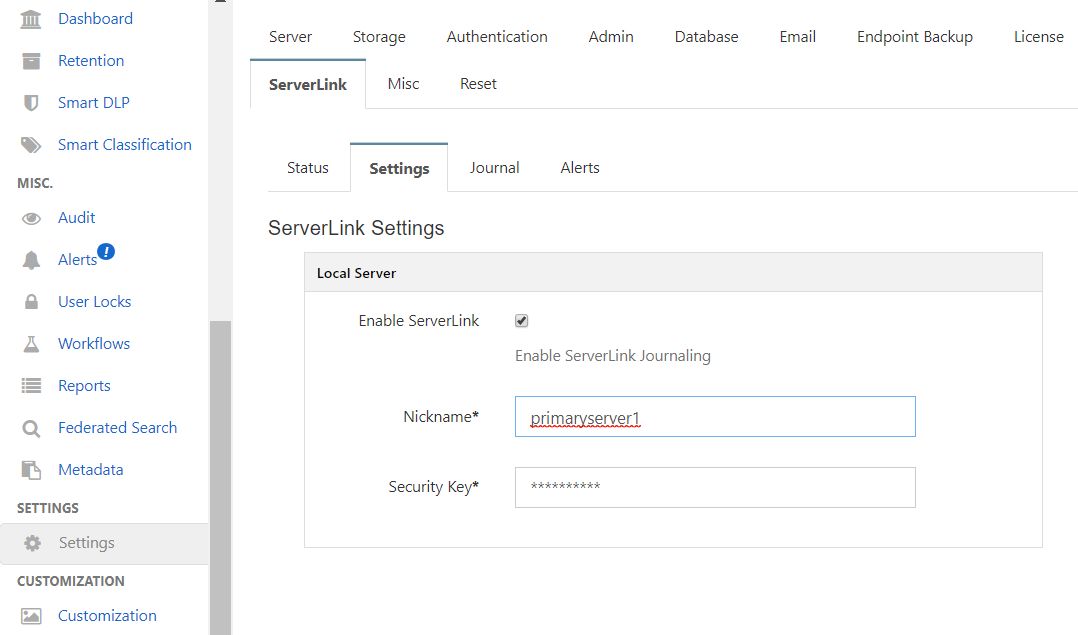Open the Alerts sidebar link
Image resolution: width=1078 pixels, height=635 pixels.
(x=77, y=259)
